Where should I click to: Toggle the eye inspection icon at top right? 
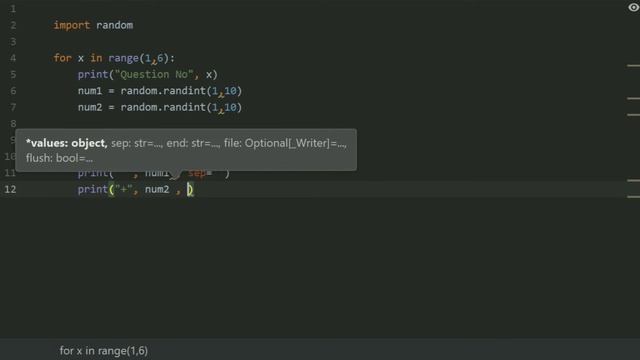[633, 7]
